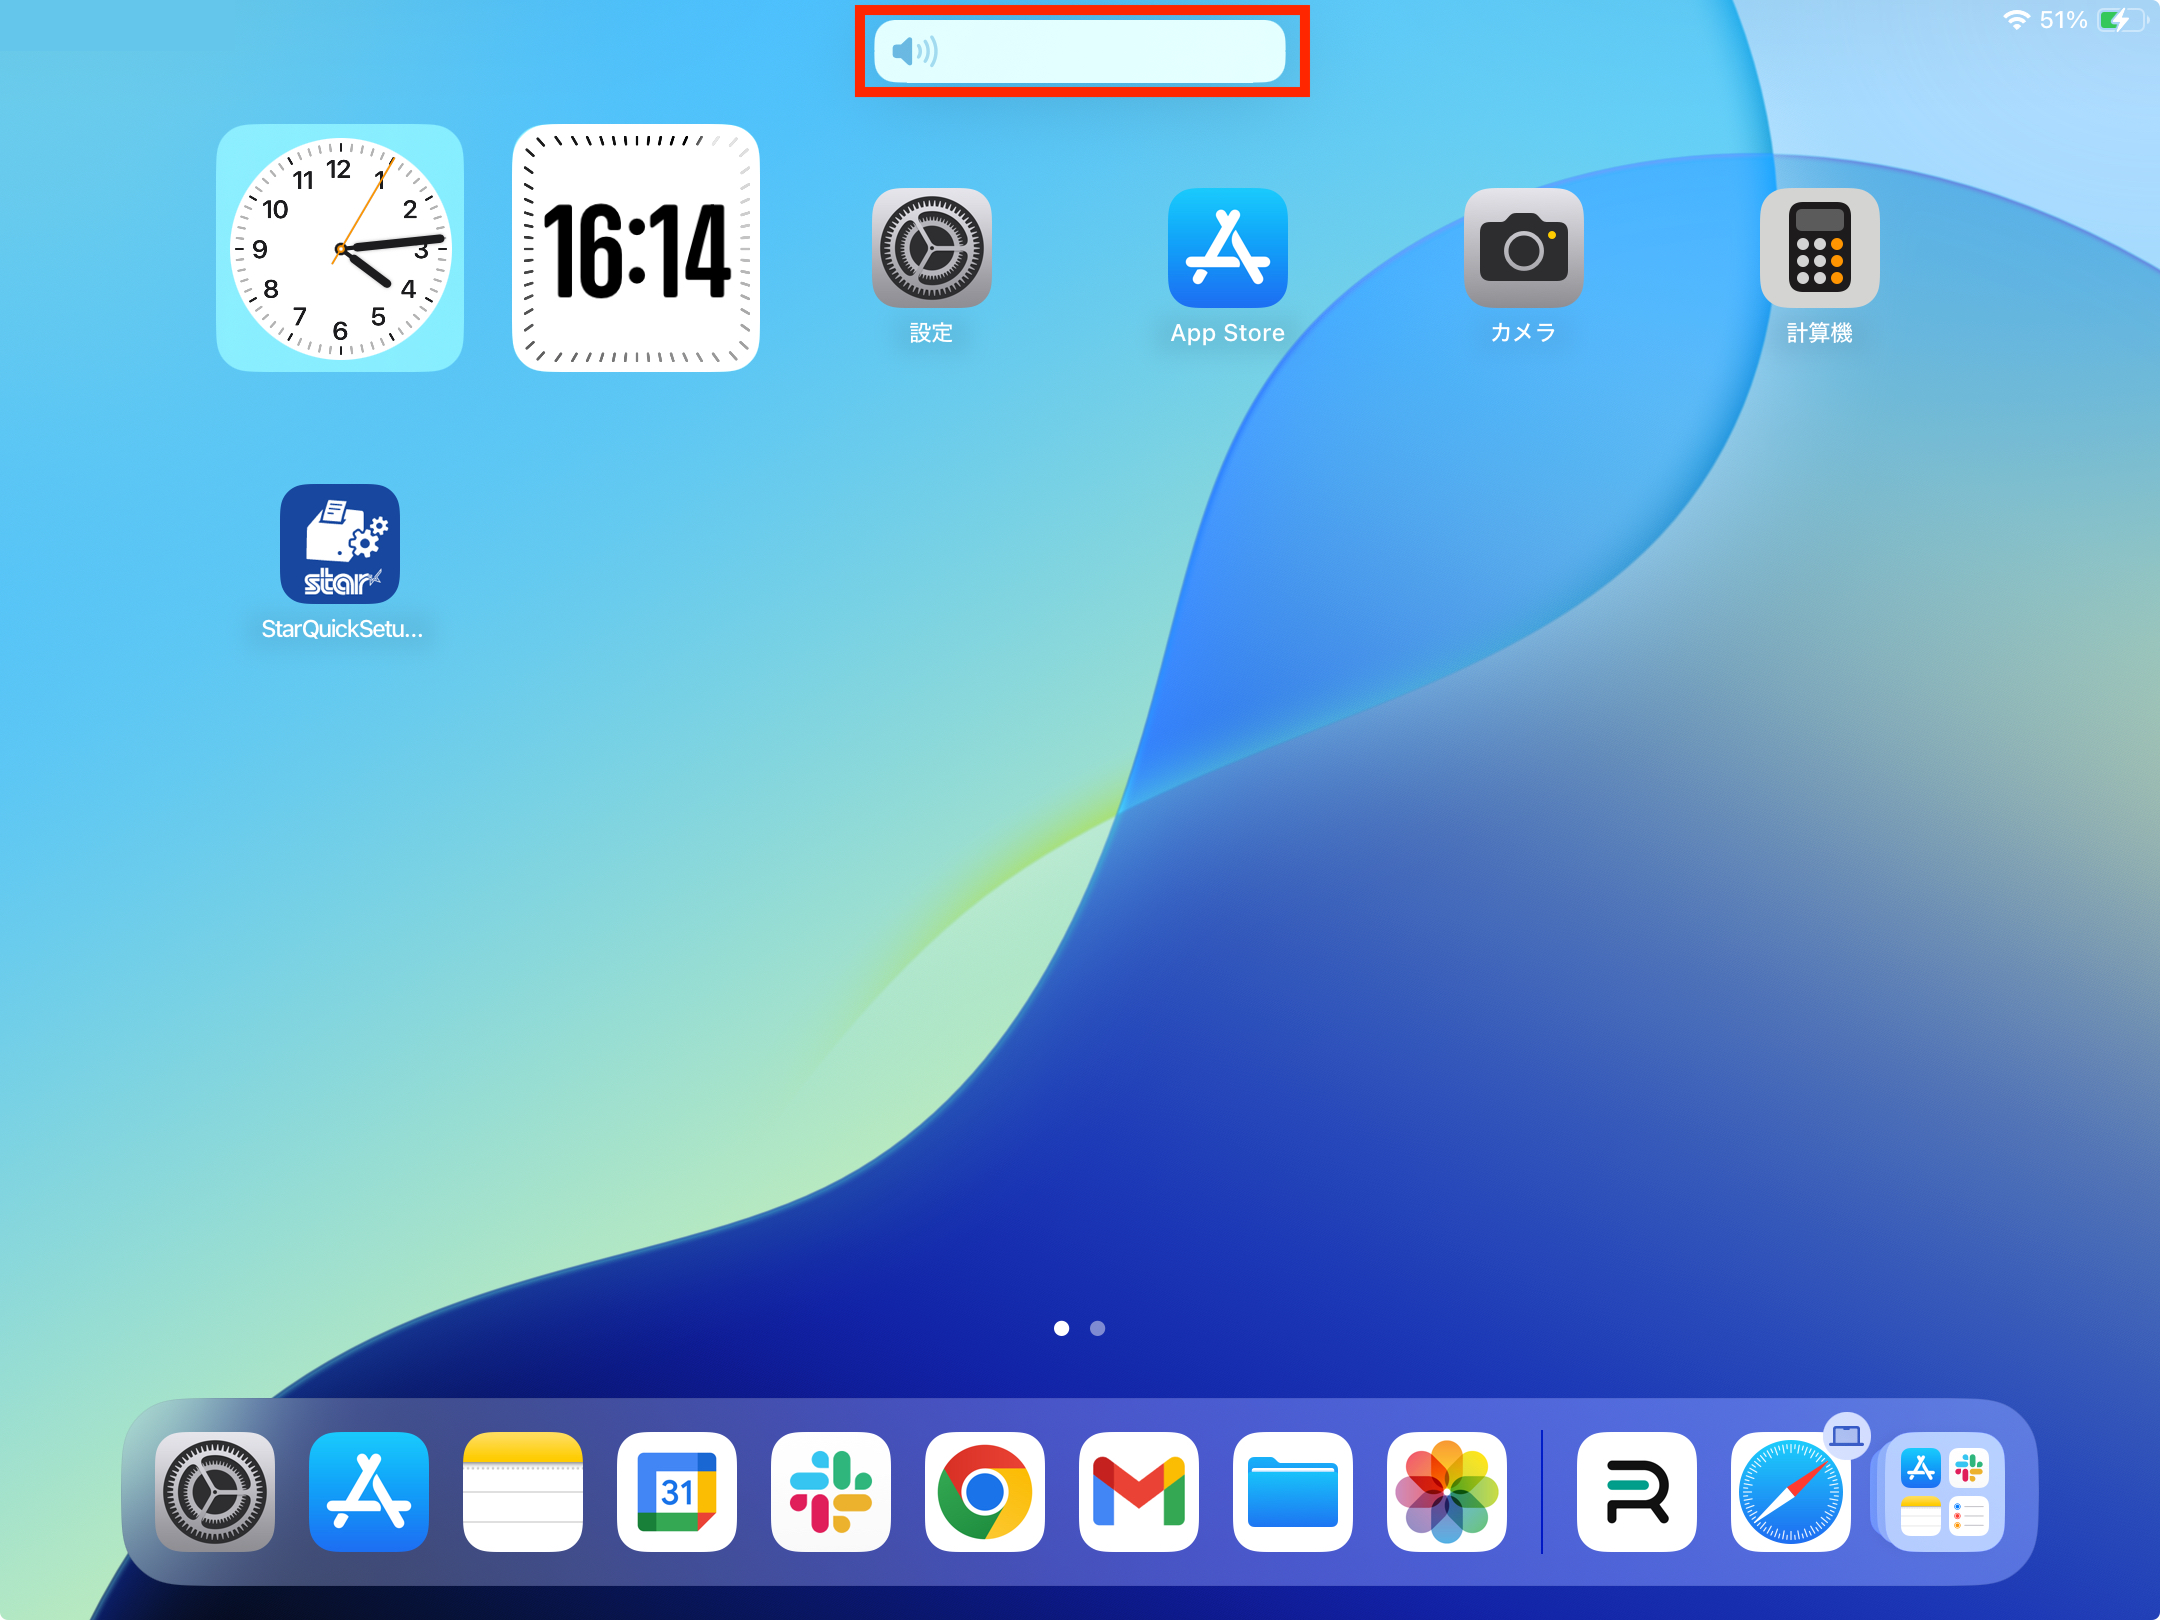Open the App Library folder in dock
2160x1620 pixels.
click(1944, 1491)
